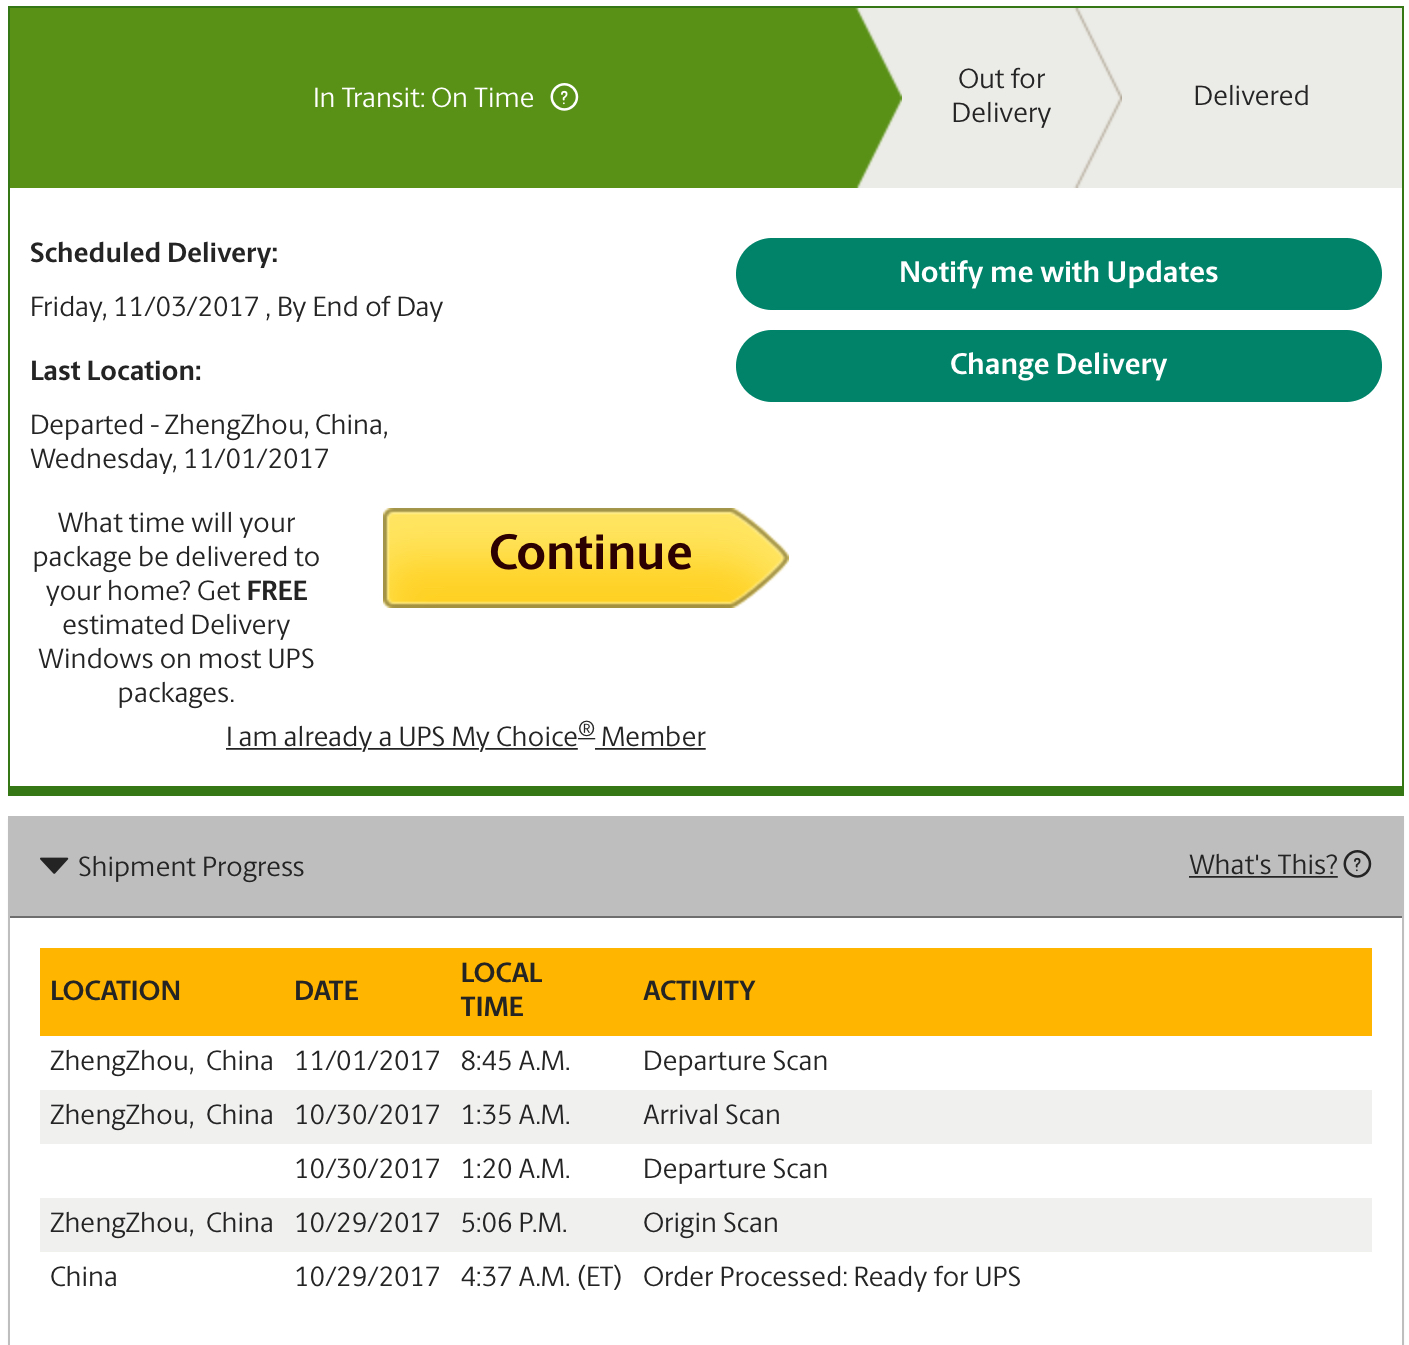
Task: Collapse the Shipment Progress section triangle
Action: pyautogui.click(x=53, y=866)
